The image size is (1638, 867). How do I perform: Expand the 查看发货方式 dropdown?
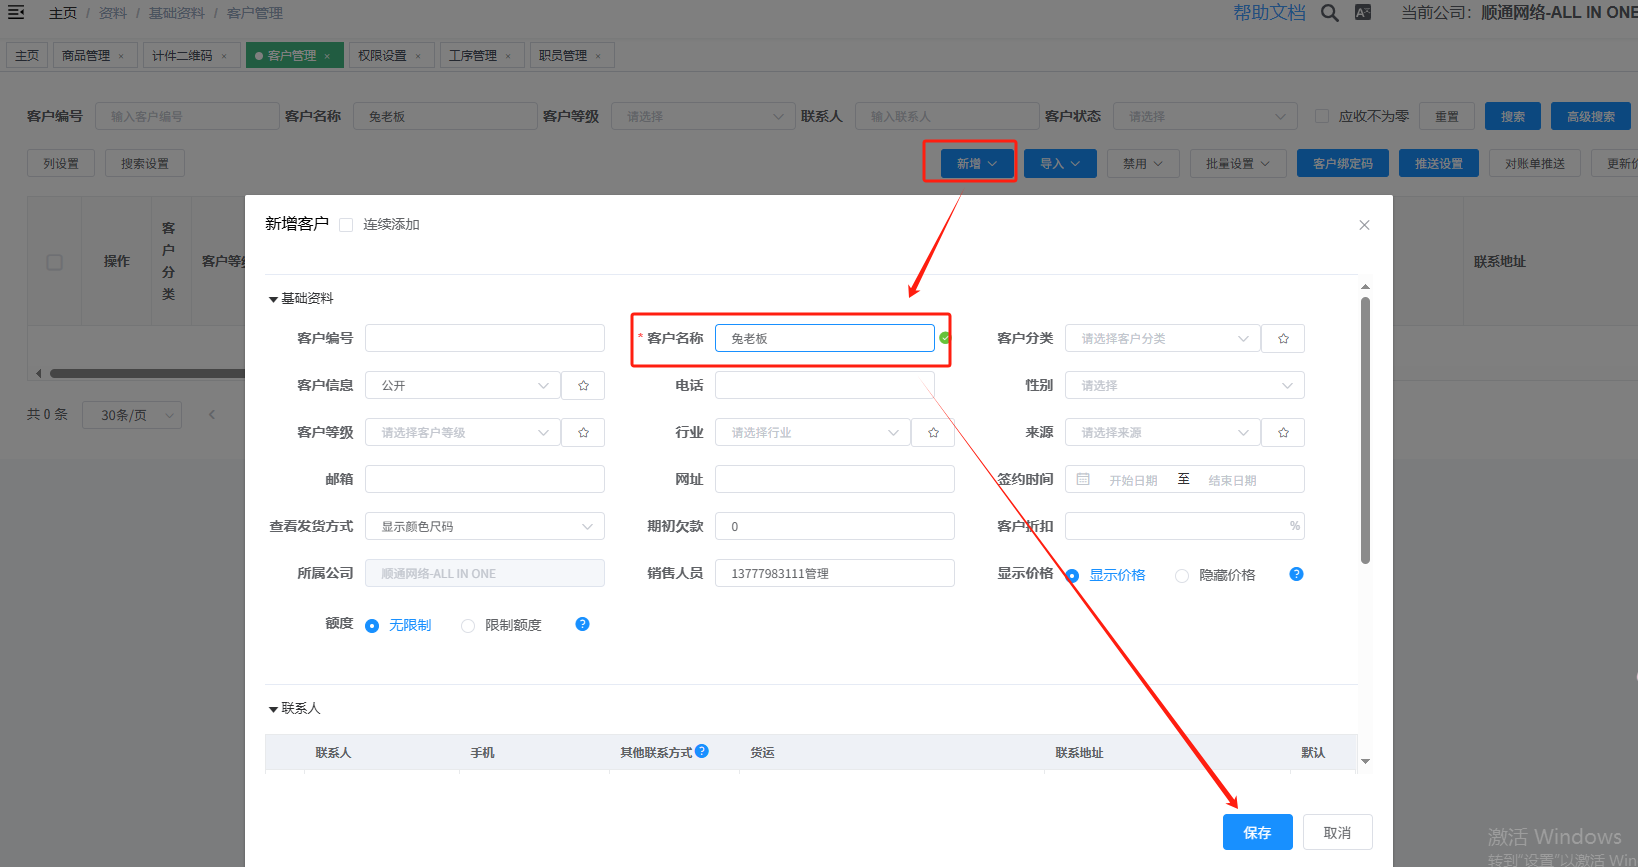(484, 527)
